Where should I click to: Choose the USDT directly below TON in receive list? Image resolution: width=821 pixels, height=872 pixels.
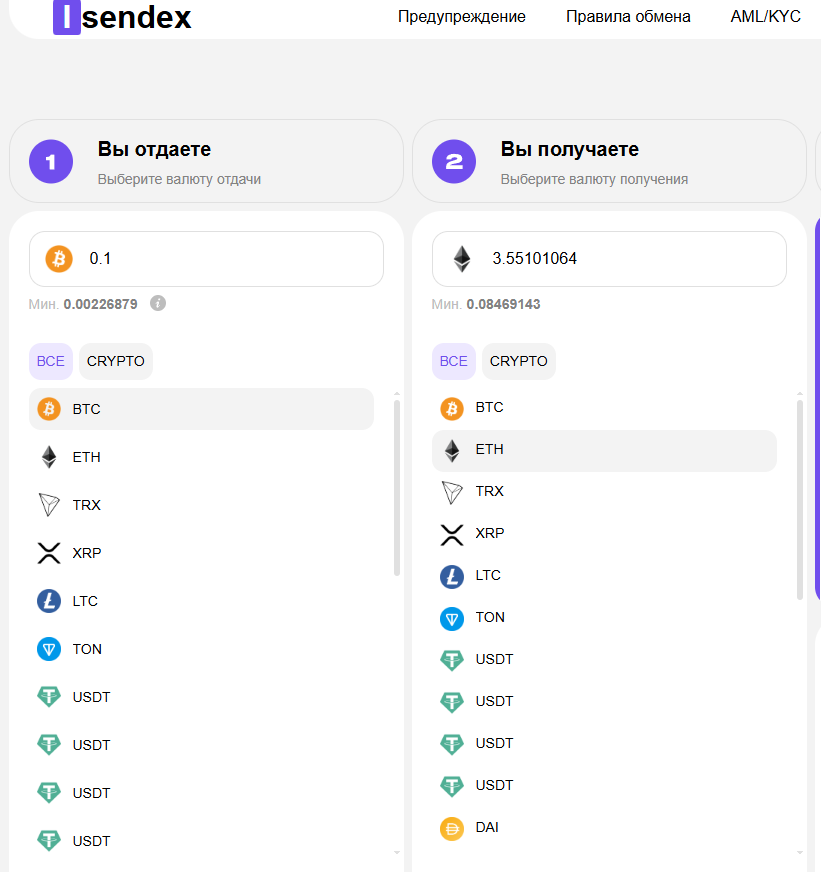(x=604, y=660)
